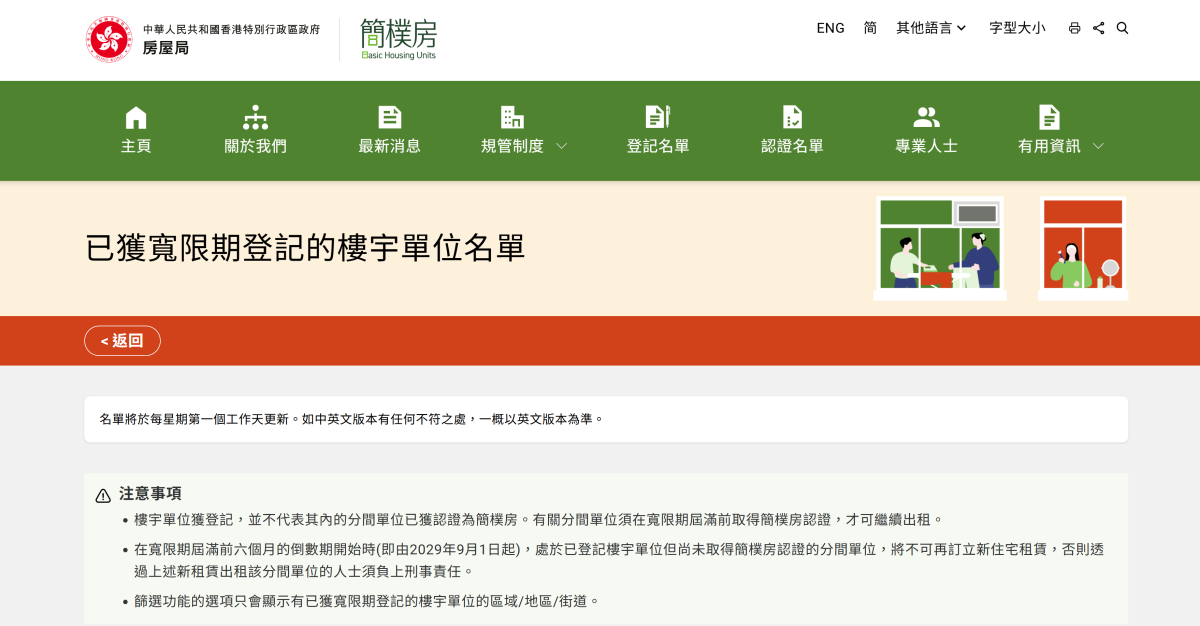Click the 最新消息 document icon
Screen dimensions: 1200x626
pos(389,118)
